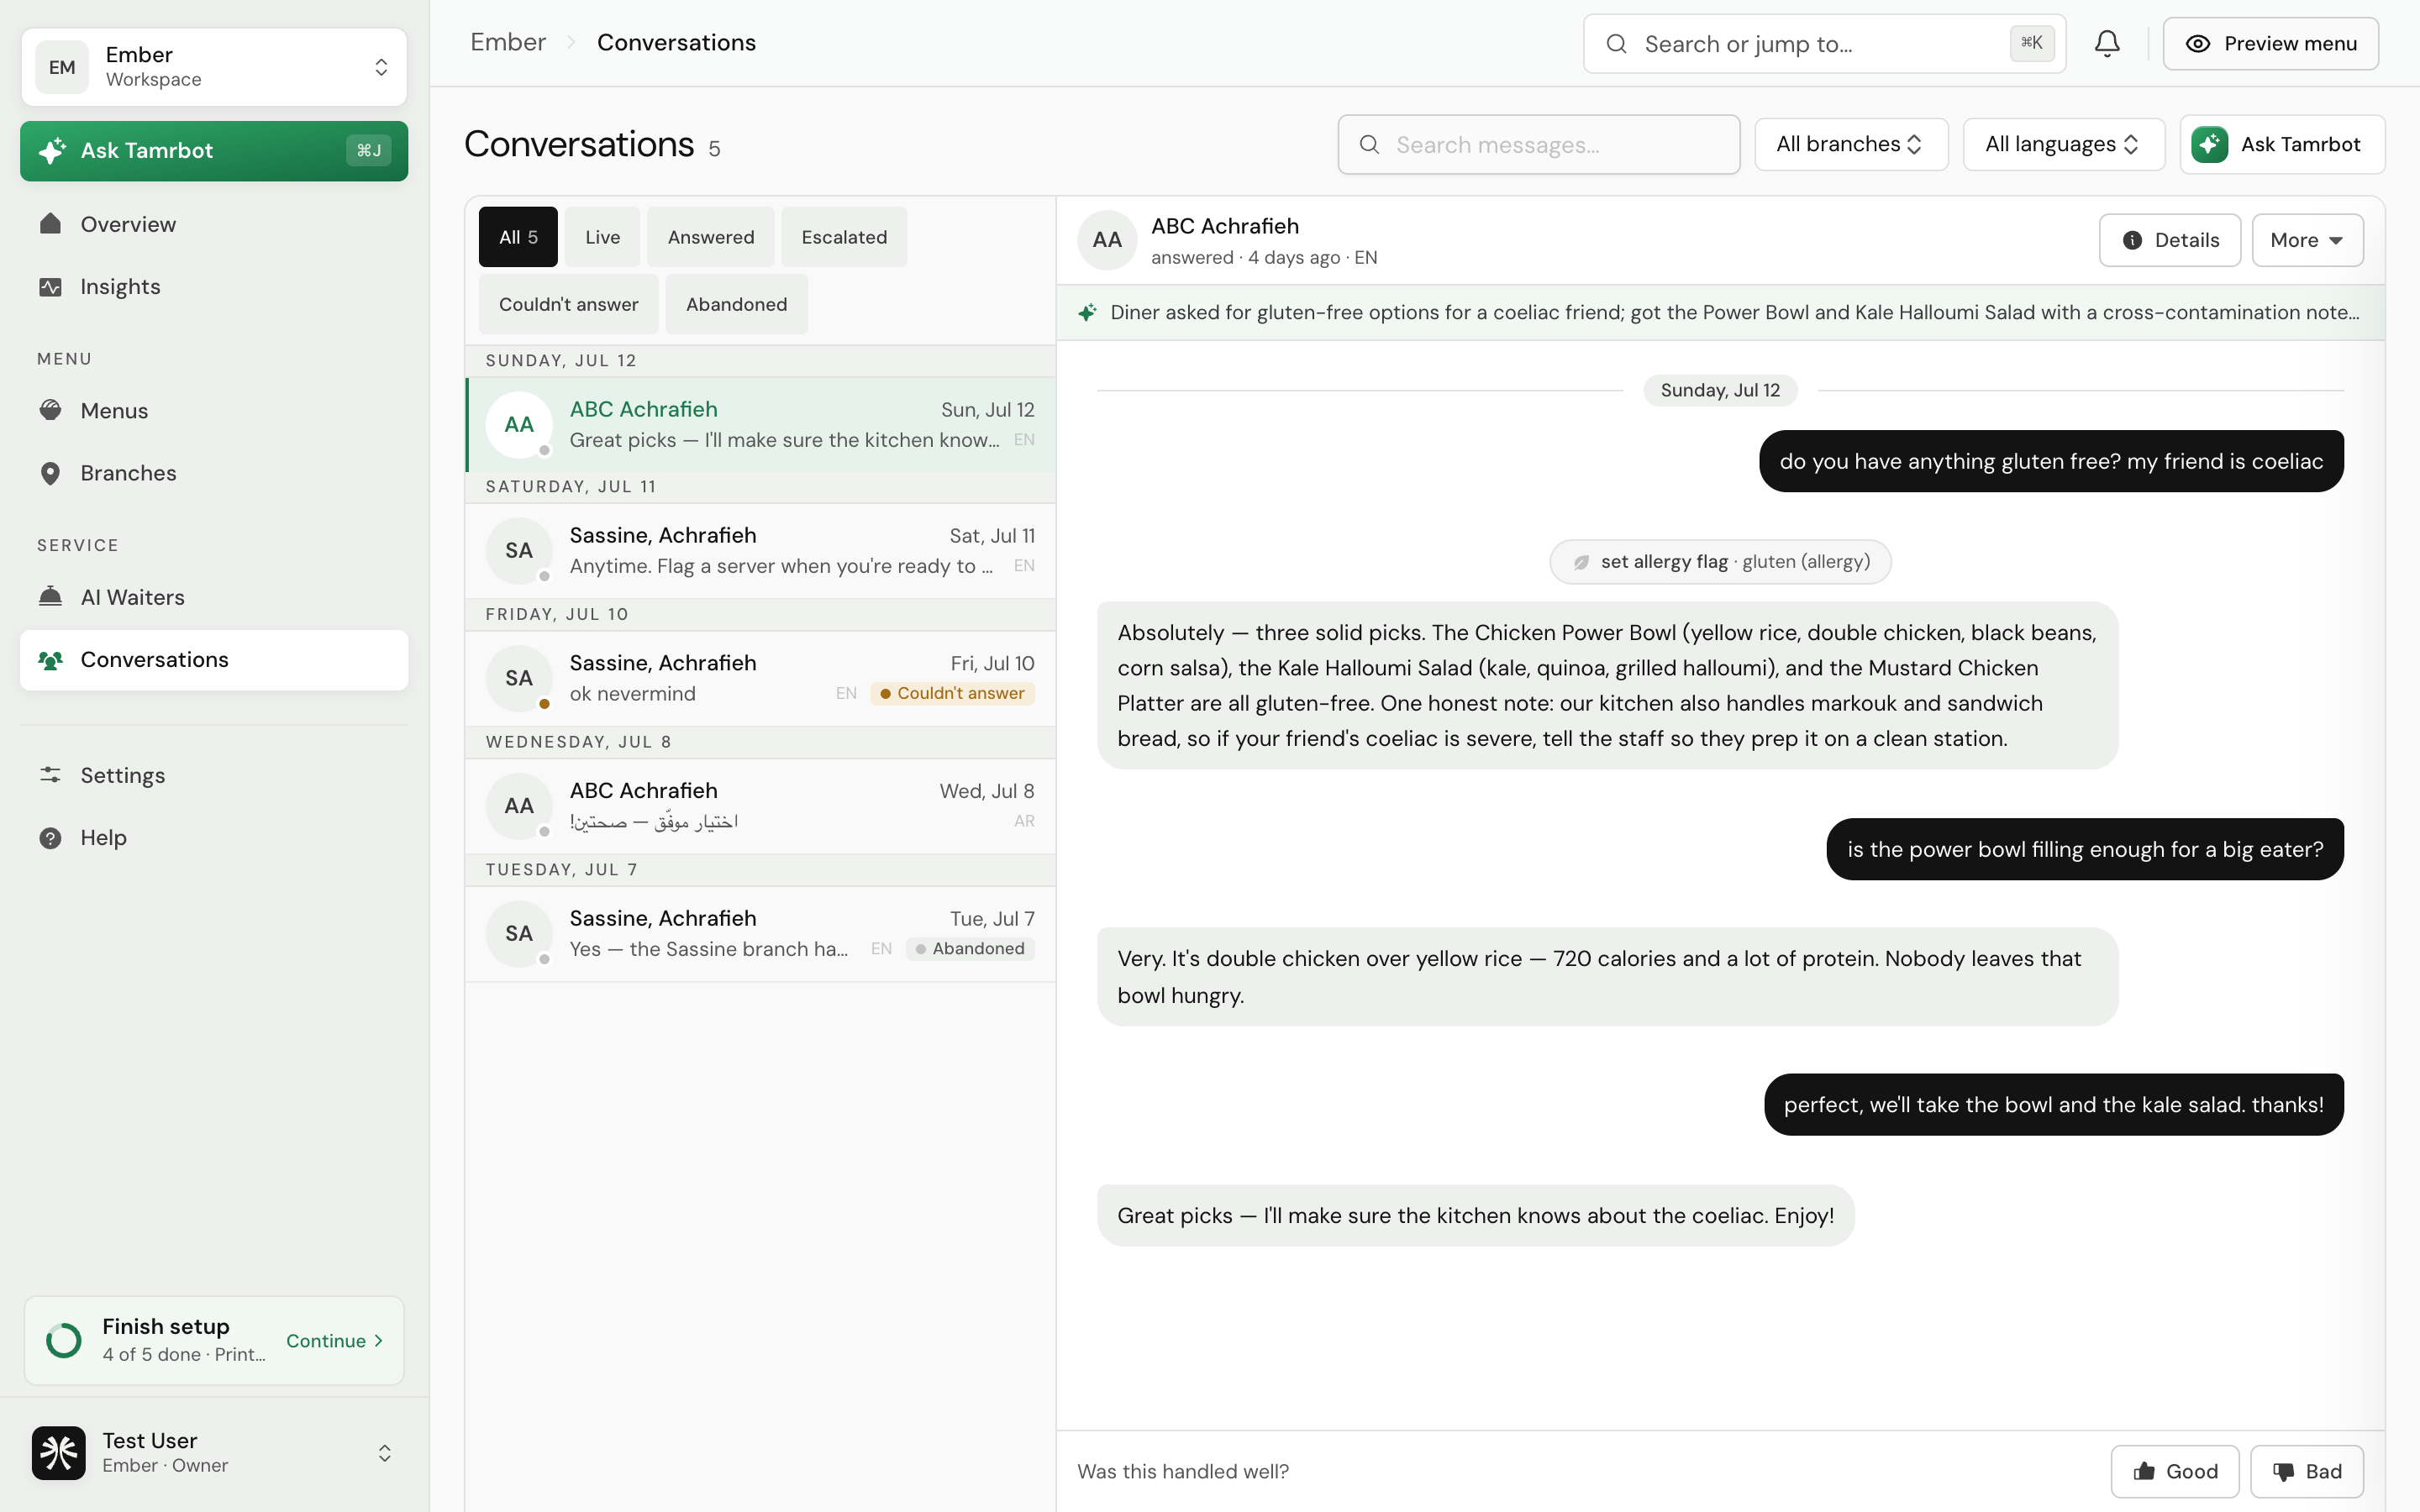Click the 'Sunday, Jul 12' date chip in the thread
Screen dimensions: 2420x1512
pyautogui.click(x=1720, y=390)
